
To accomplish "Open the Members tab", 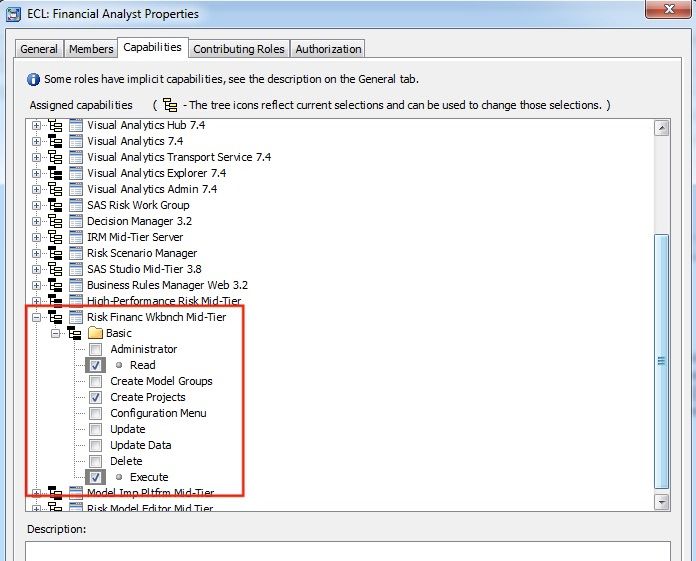I will point(91,49).
